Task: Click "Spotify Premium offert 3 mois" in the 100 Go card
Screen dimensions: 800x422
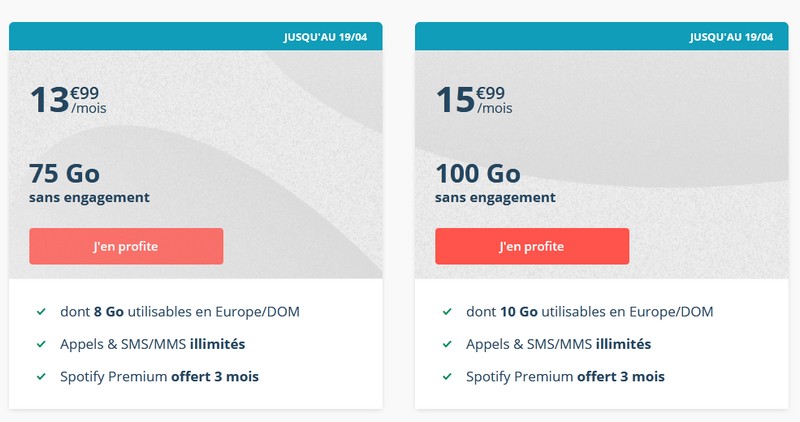Action: [x=565, y=377]
